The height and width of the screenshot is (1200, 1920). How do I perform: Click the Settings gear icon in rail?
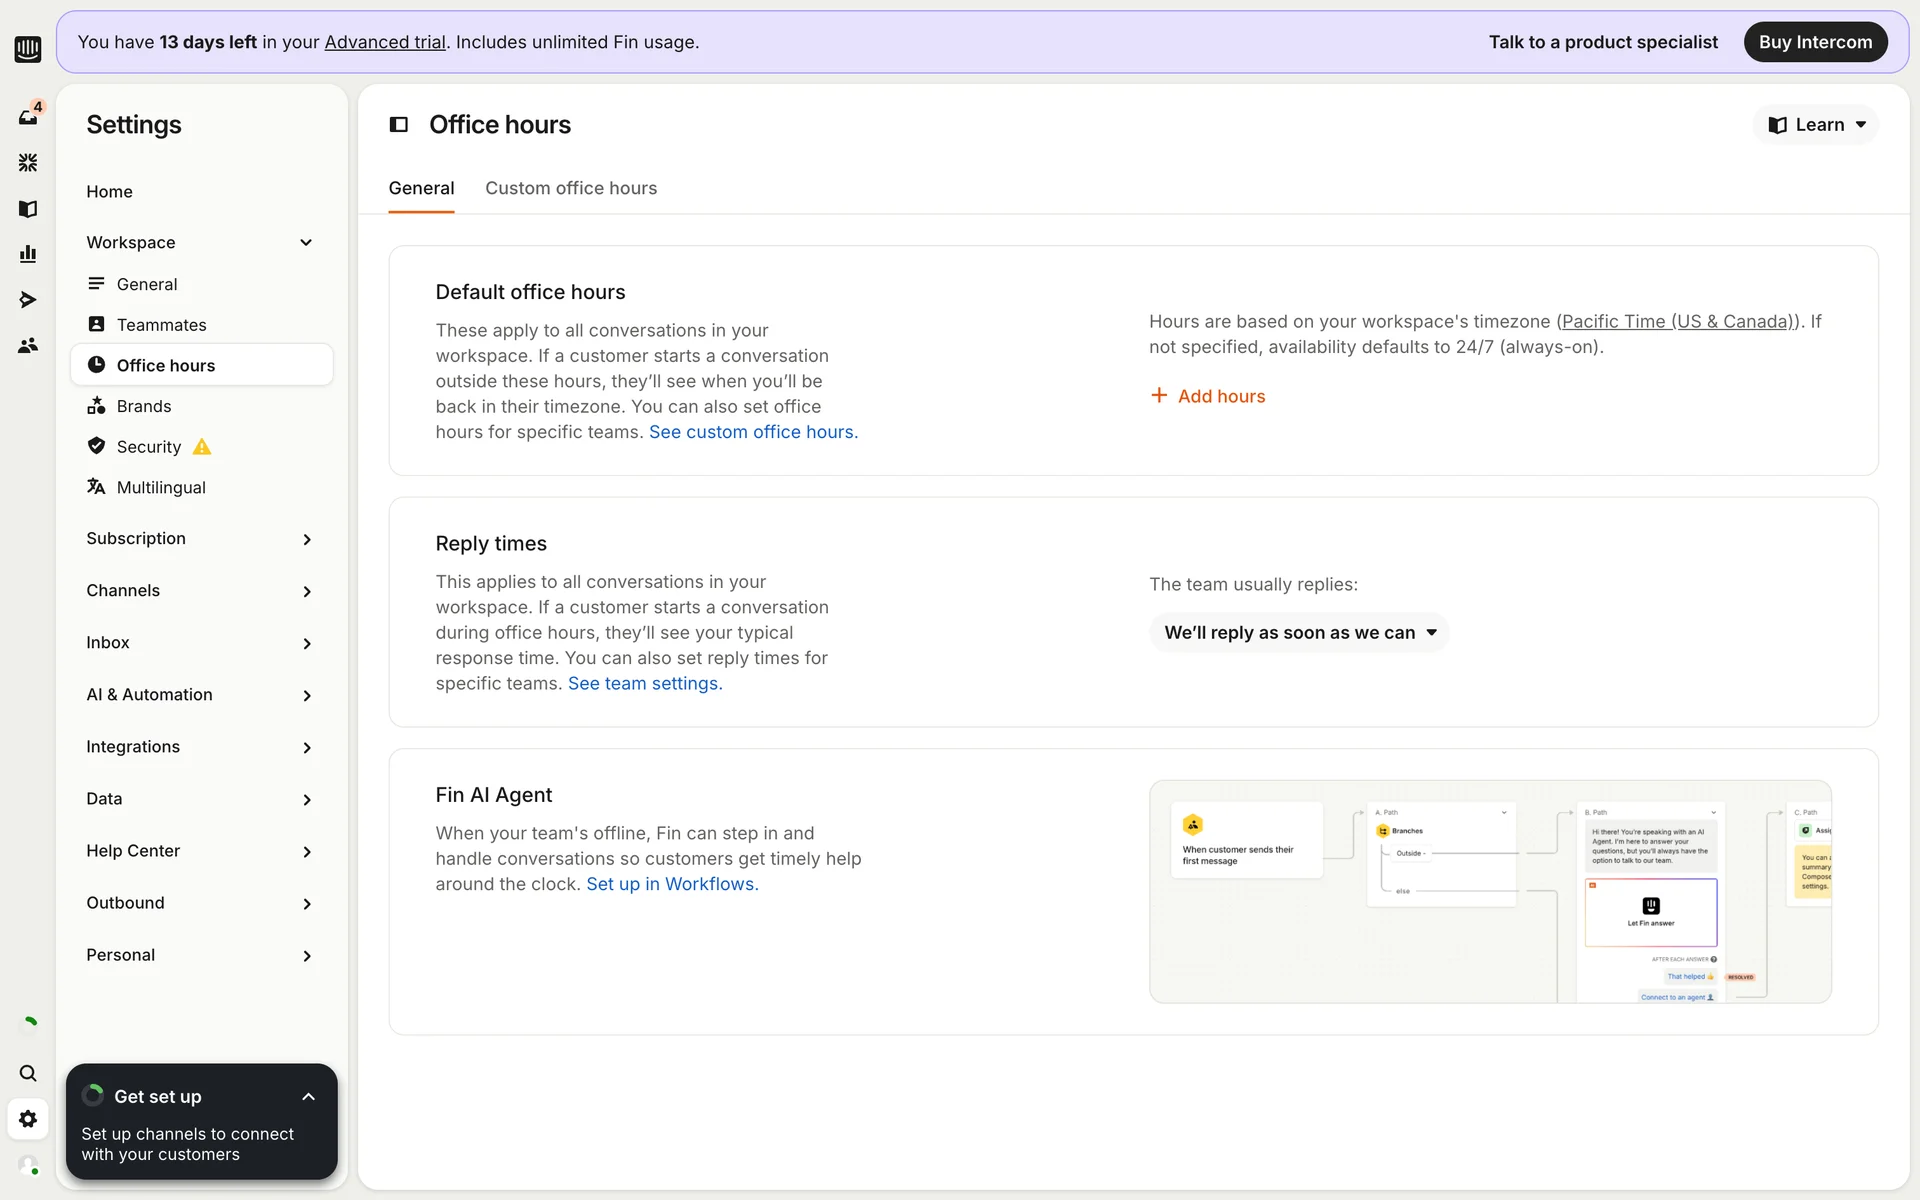tap(28, 1119)
